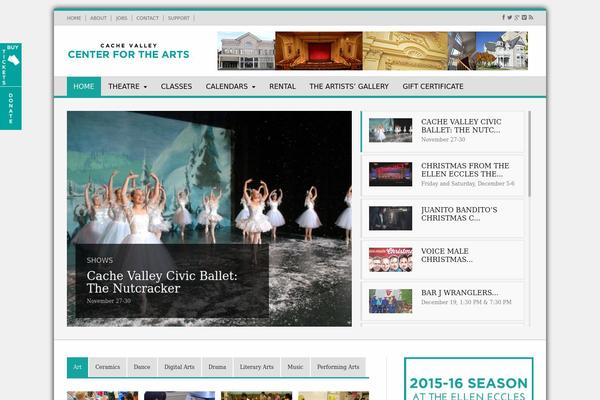This screenshot has width=600, height=400.
Task: Open the Rental navigation item
Action: point(282,87)
